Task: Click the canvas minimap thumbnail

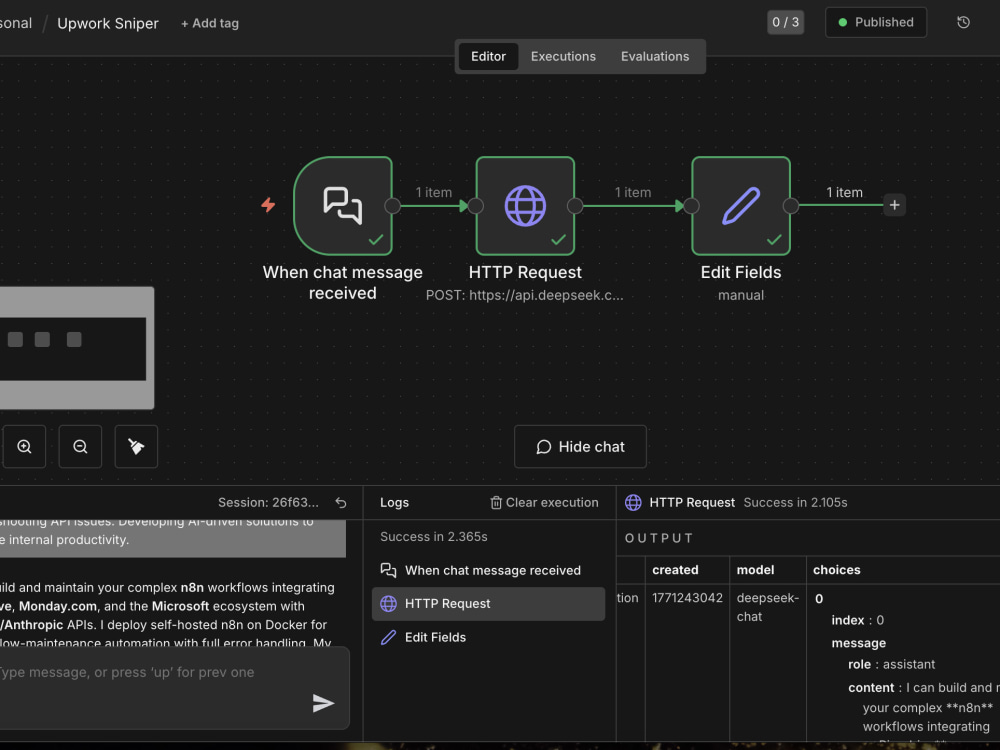Action: coord(77,348)
